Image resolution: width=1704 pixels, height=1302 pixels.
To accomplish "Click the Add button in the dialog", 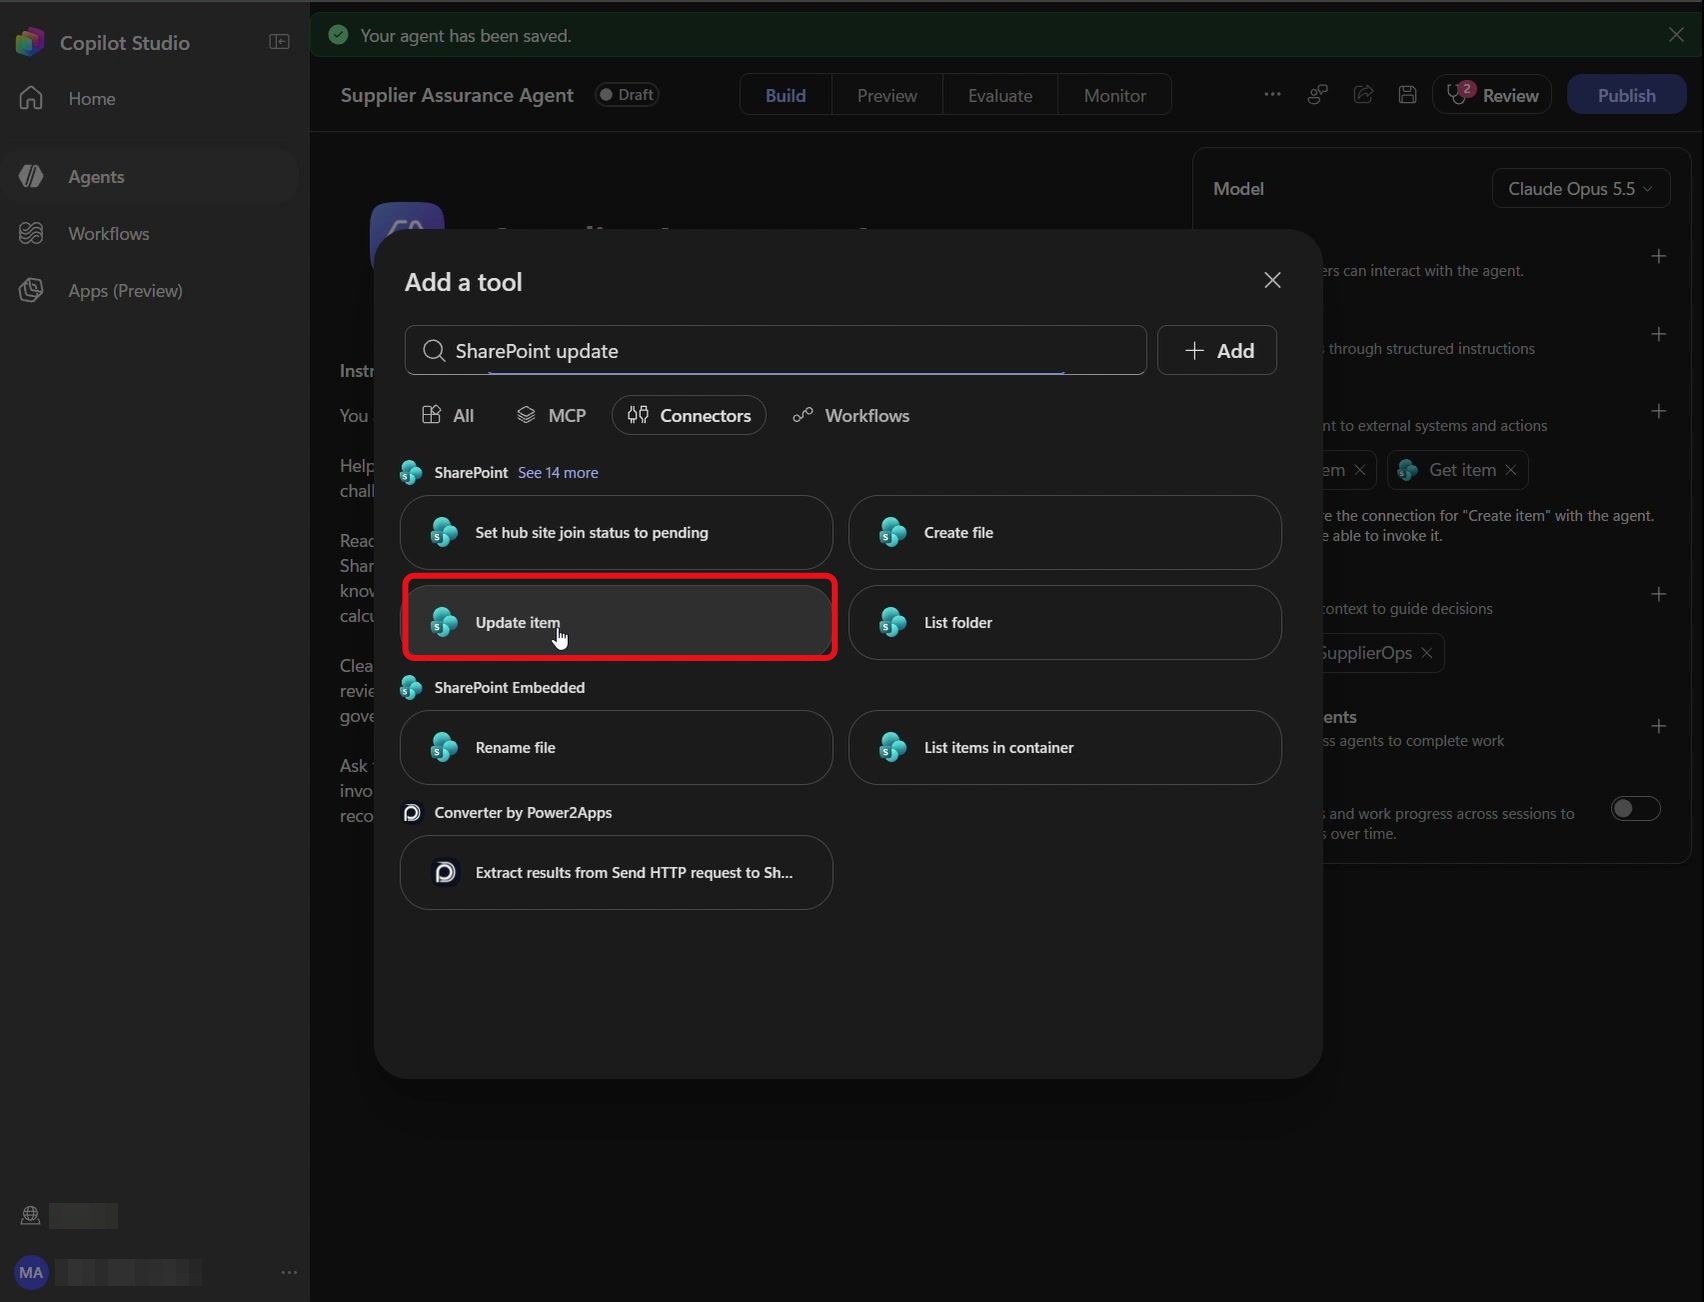I will click(1217, 350).
